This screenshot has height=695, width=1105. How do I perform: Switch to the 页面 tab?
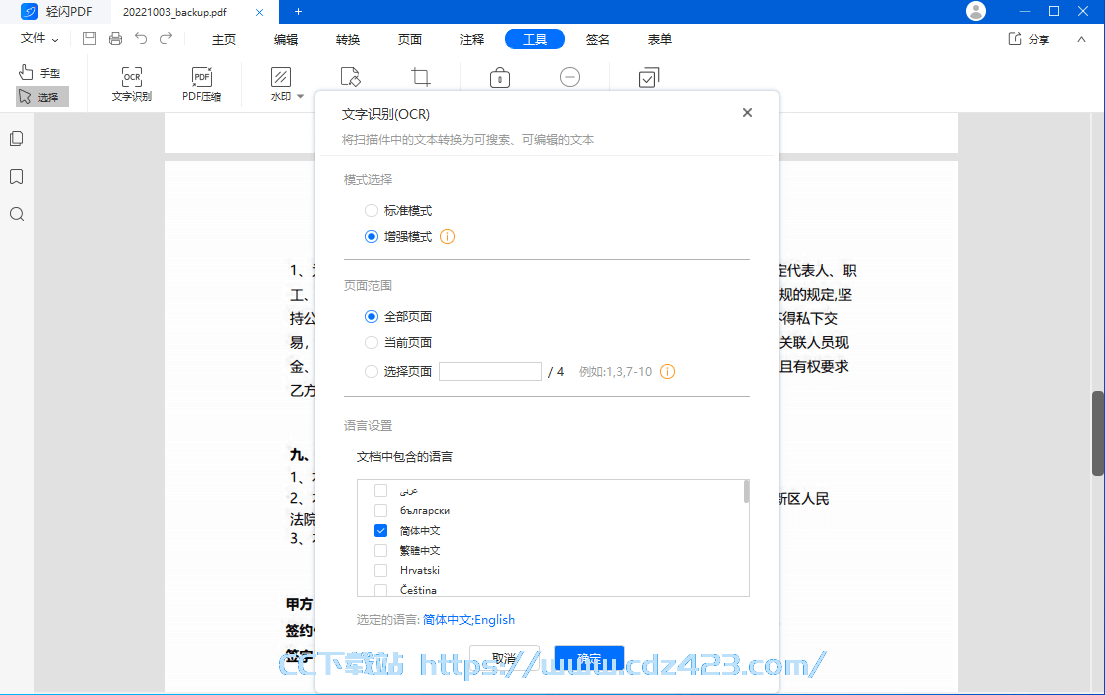(x=409, y=39)
